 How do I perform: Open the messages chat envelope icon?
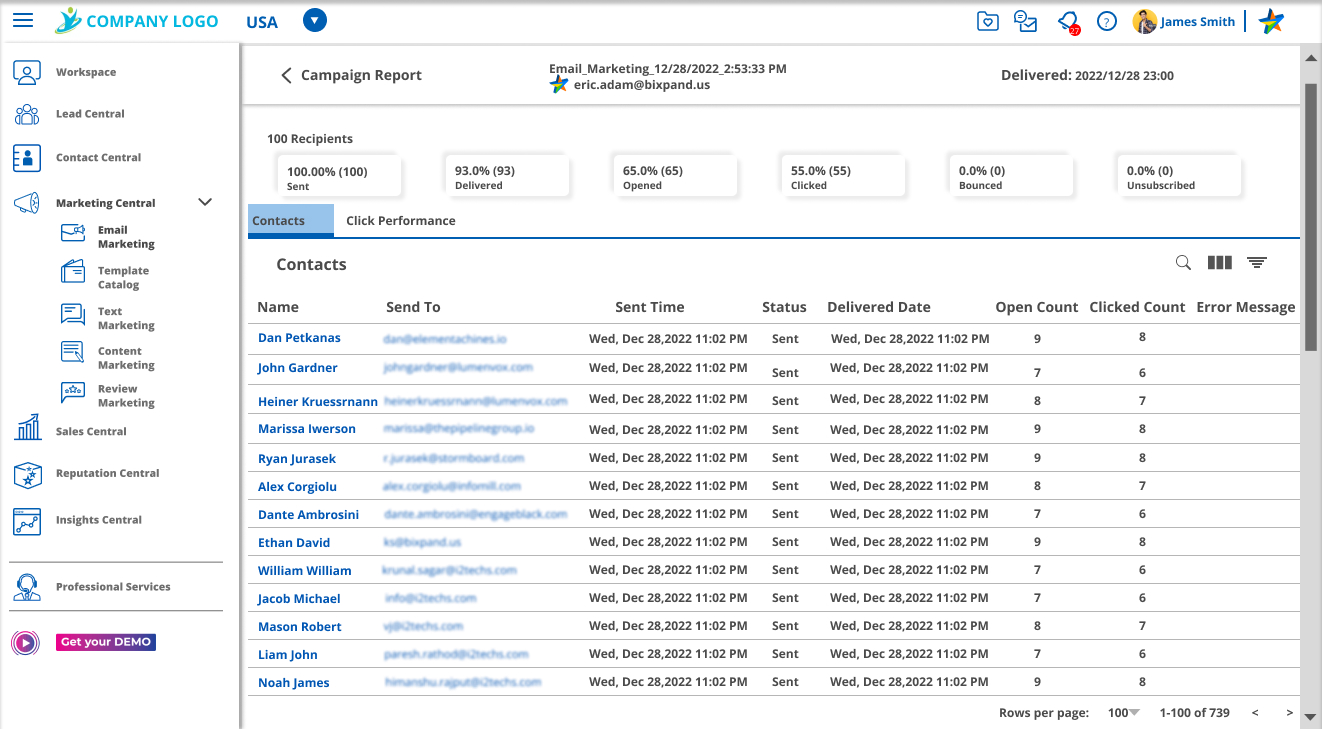(1026, 21)
